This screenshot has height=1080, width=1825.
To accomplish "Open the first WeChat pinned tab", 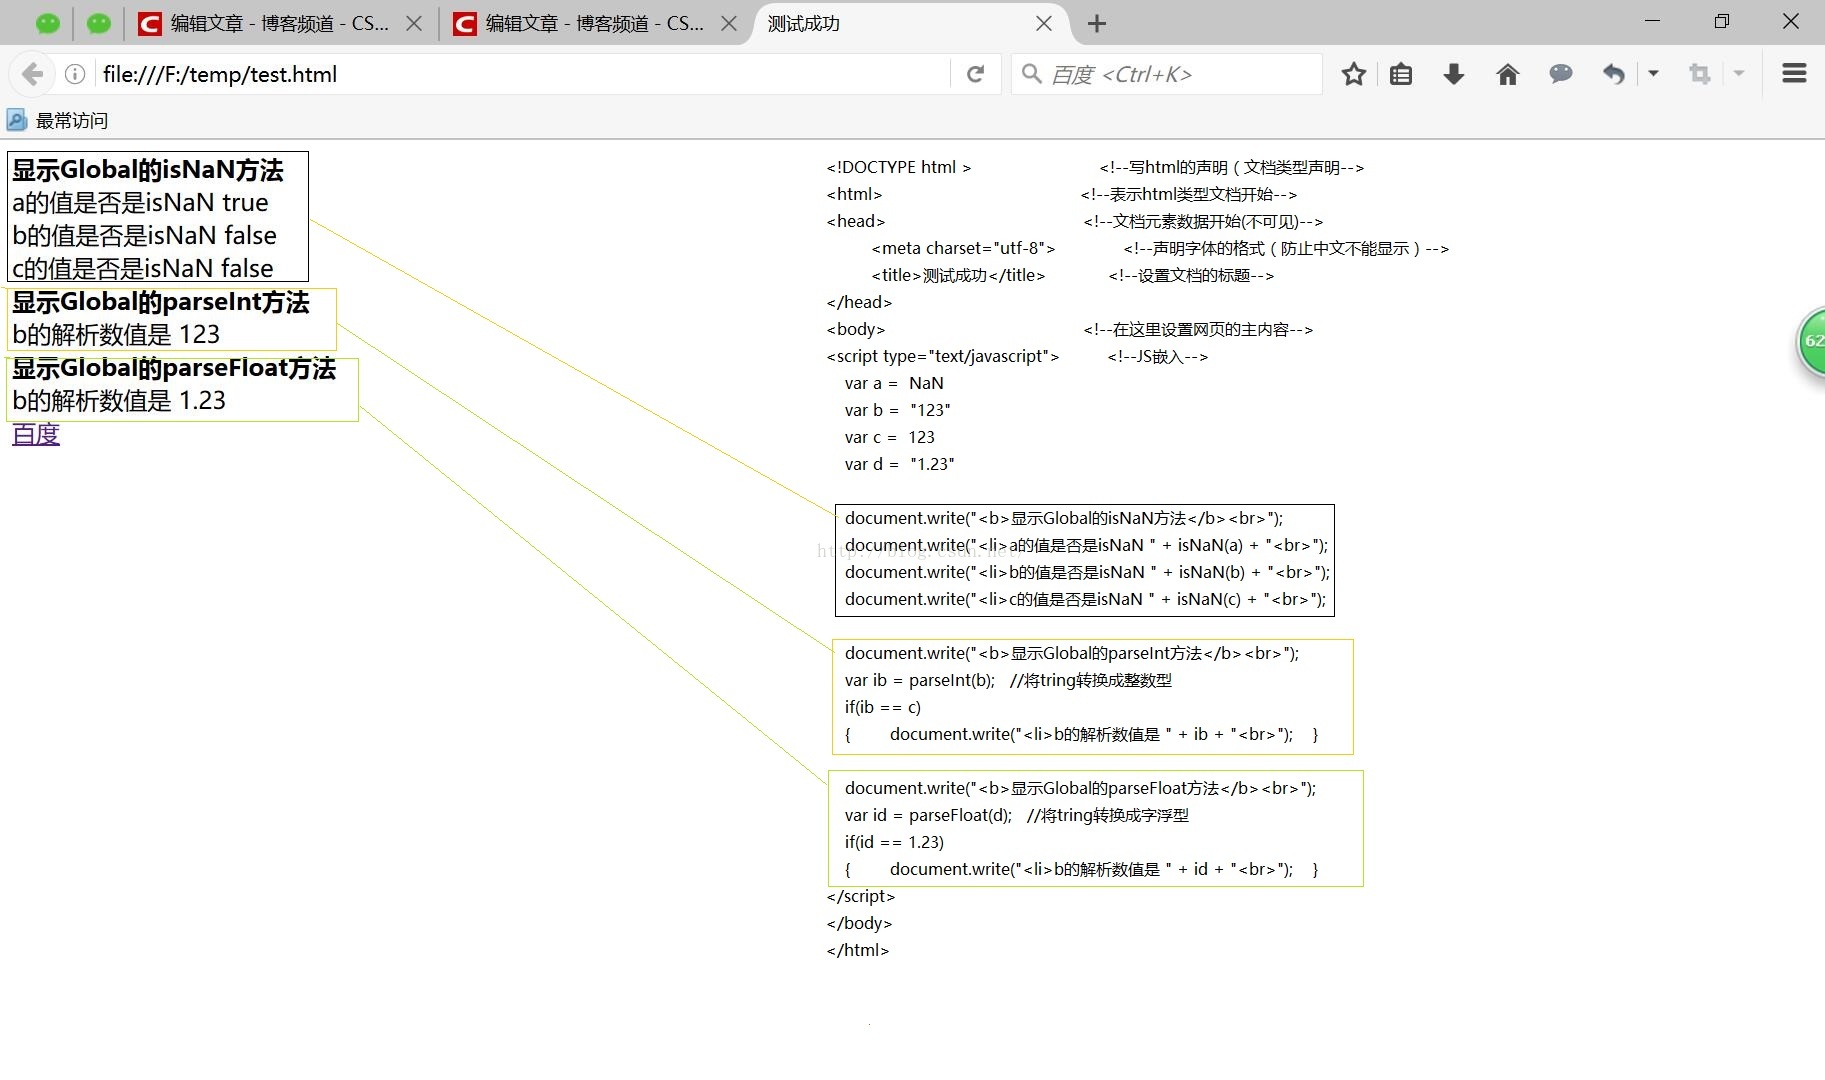I will coord(47,23).
